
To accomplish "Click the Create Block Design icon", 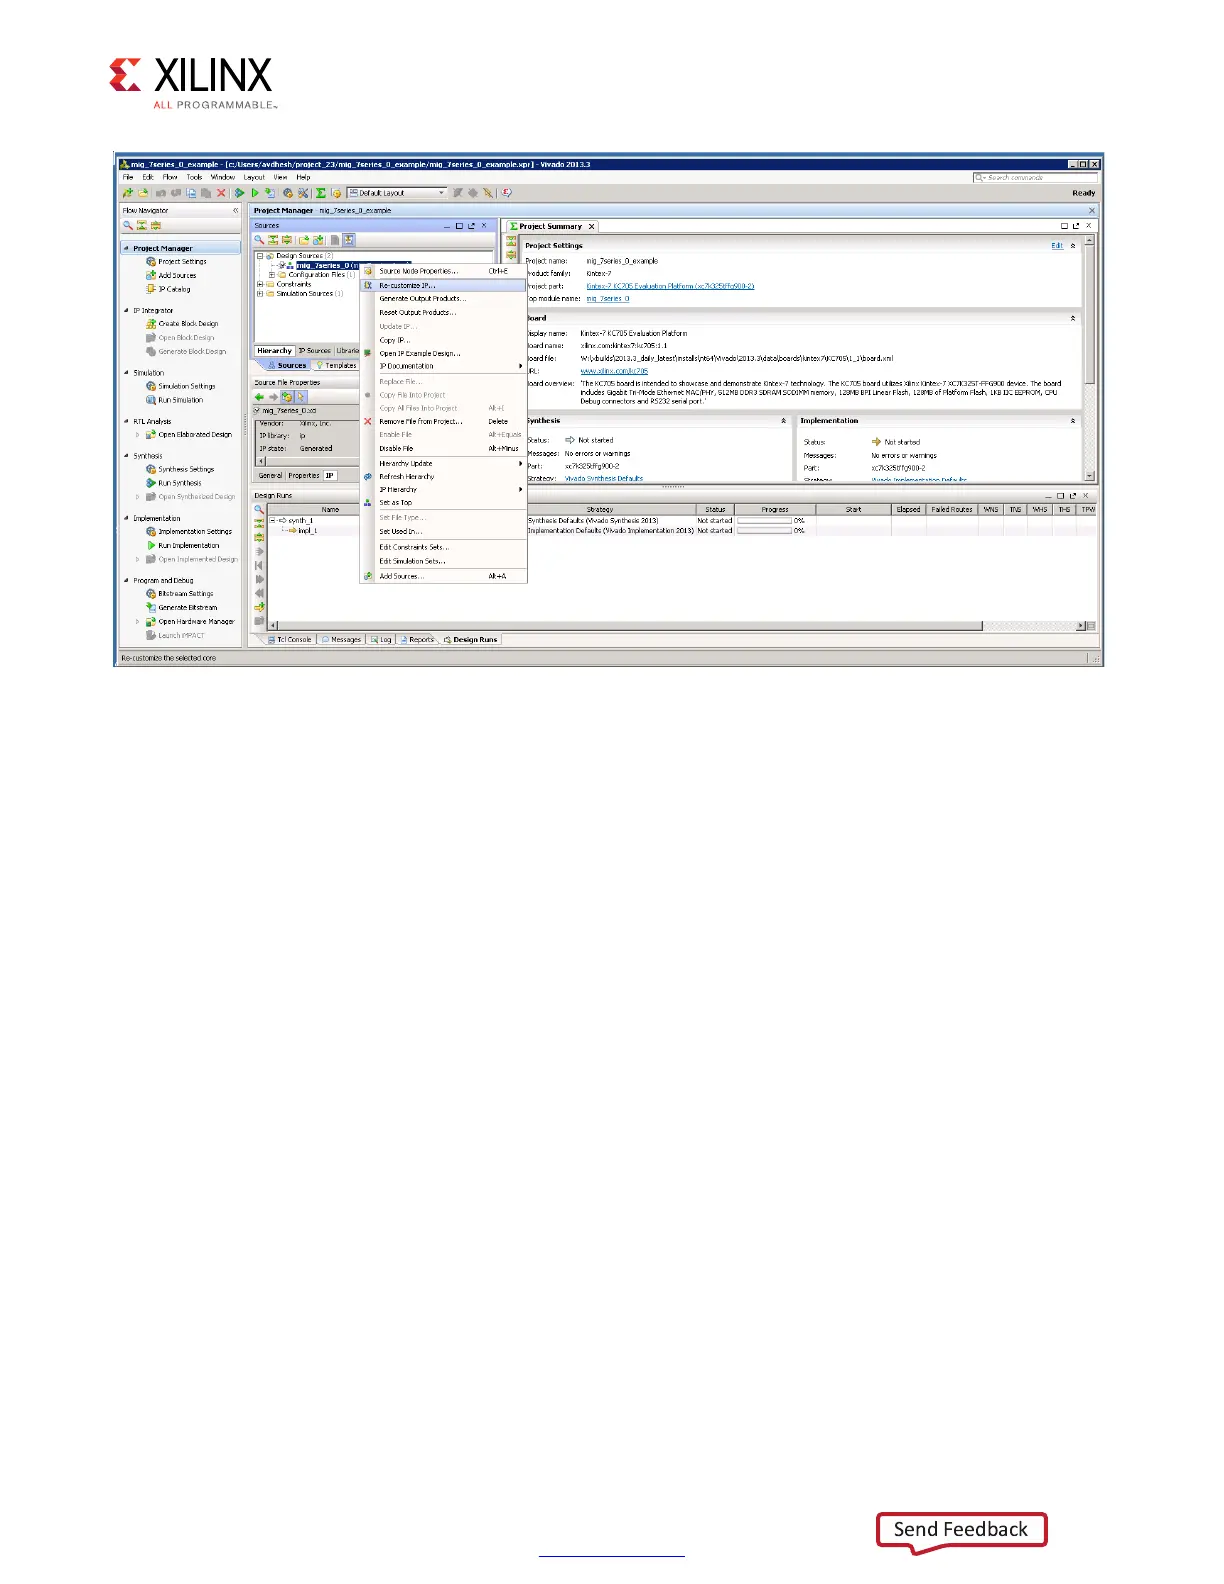I will click(x=151, y=324).
